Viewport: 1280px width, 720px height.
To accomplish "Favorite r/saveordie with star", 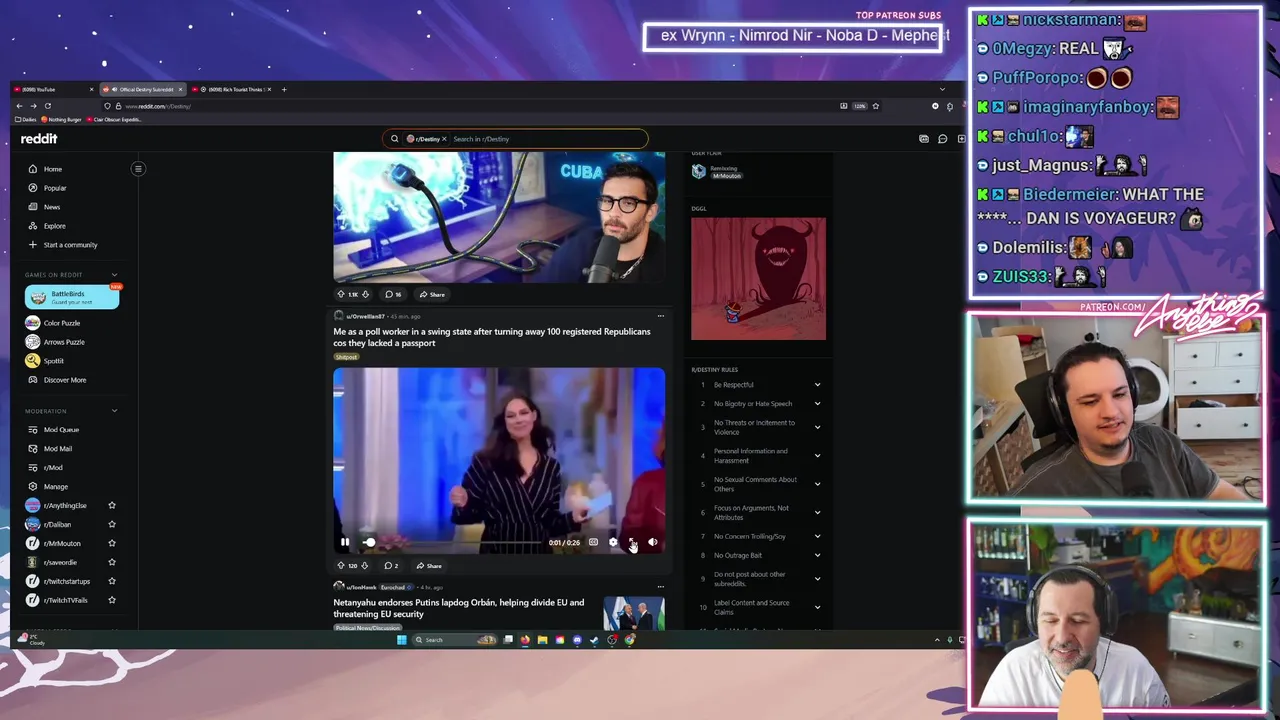I will 112,562.
